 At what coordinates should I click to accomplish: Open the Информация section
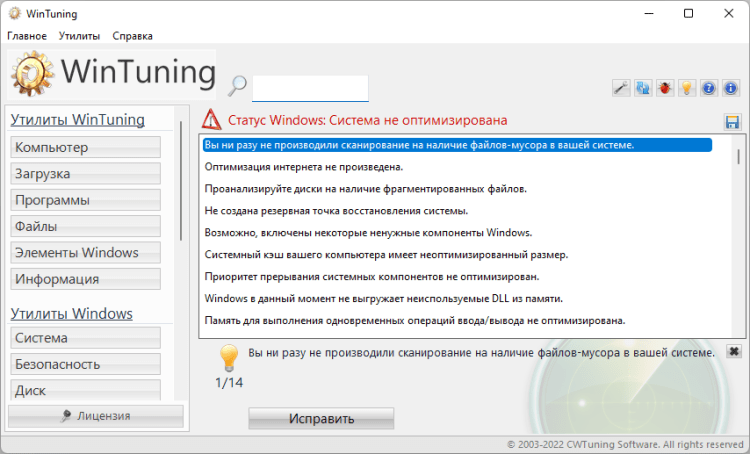(x=86, y=278)
